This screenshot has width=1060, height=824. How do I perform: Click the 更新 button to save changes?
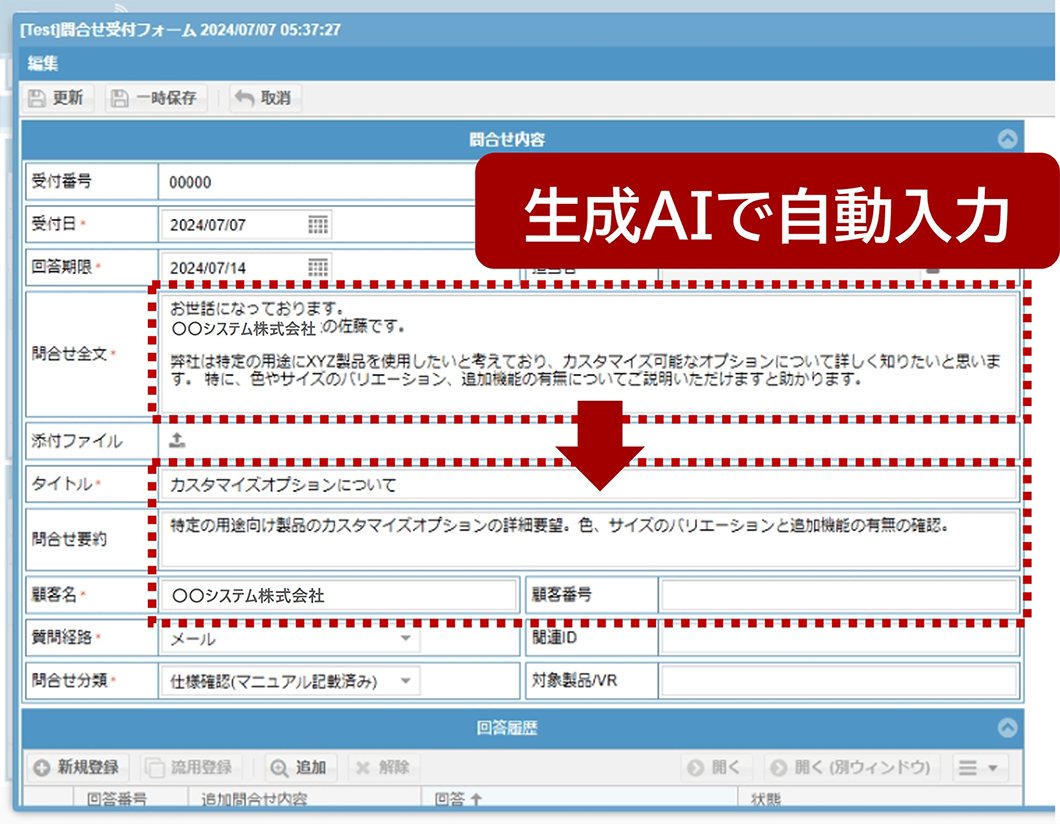(60, 98)
